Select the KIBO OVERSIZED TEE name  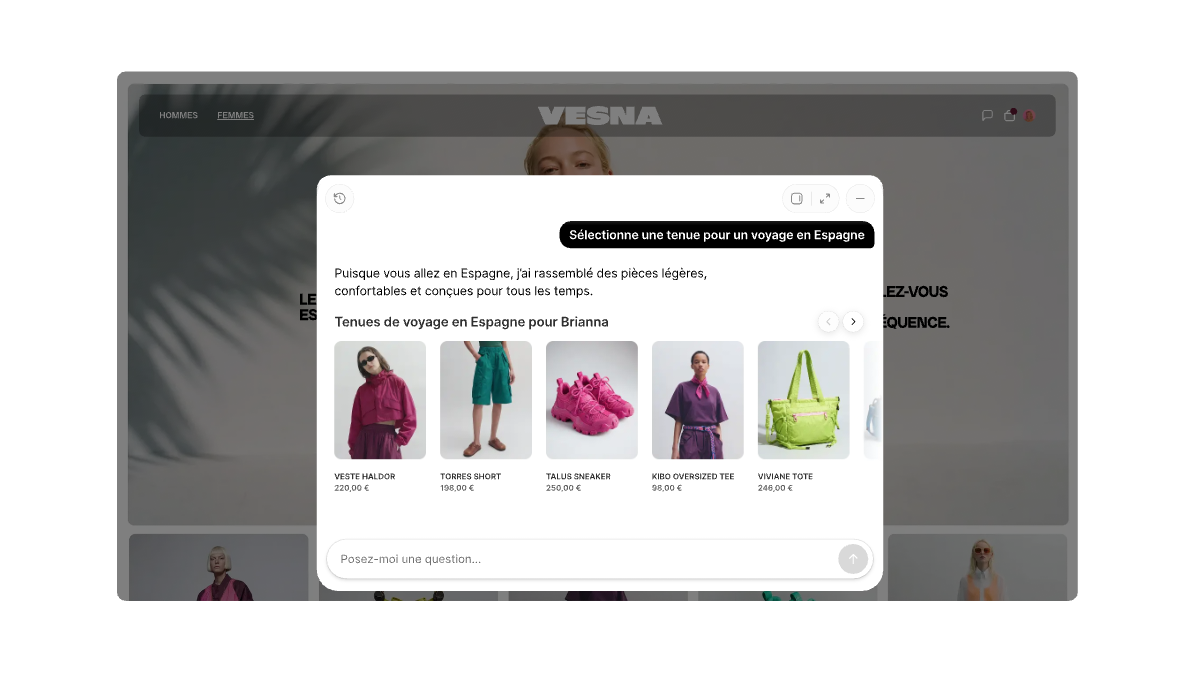693,476
